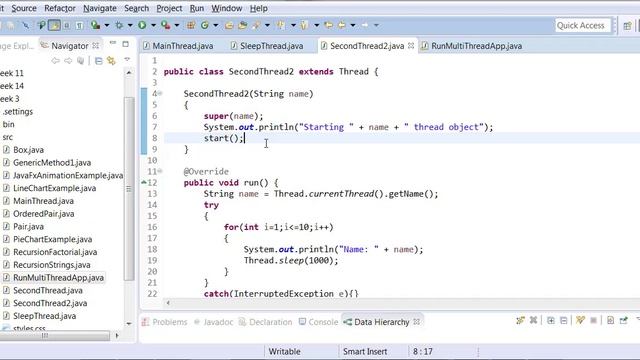Click the X remove icon in Data Hierarchy toolbar
This screenshot has width=640, height=360.
[533, 320]
